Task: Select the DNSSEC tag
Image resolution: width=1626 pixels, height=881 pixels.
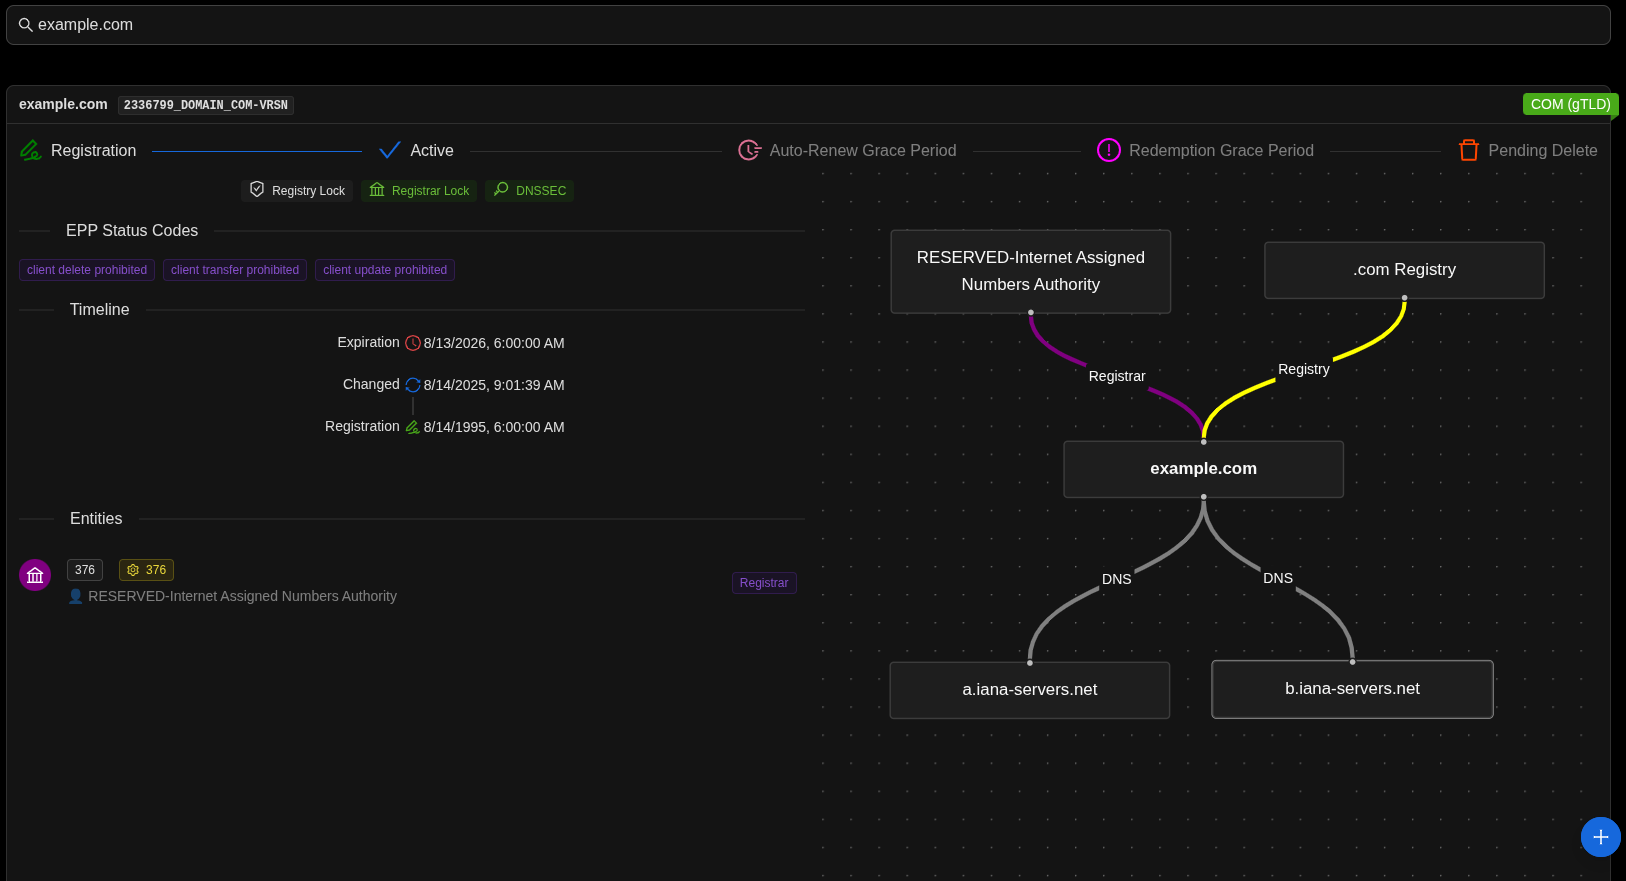Action: [529, 190]
